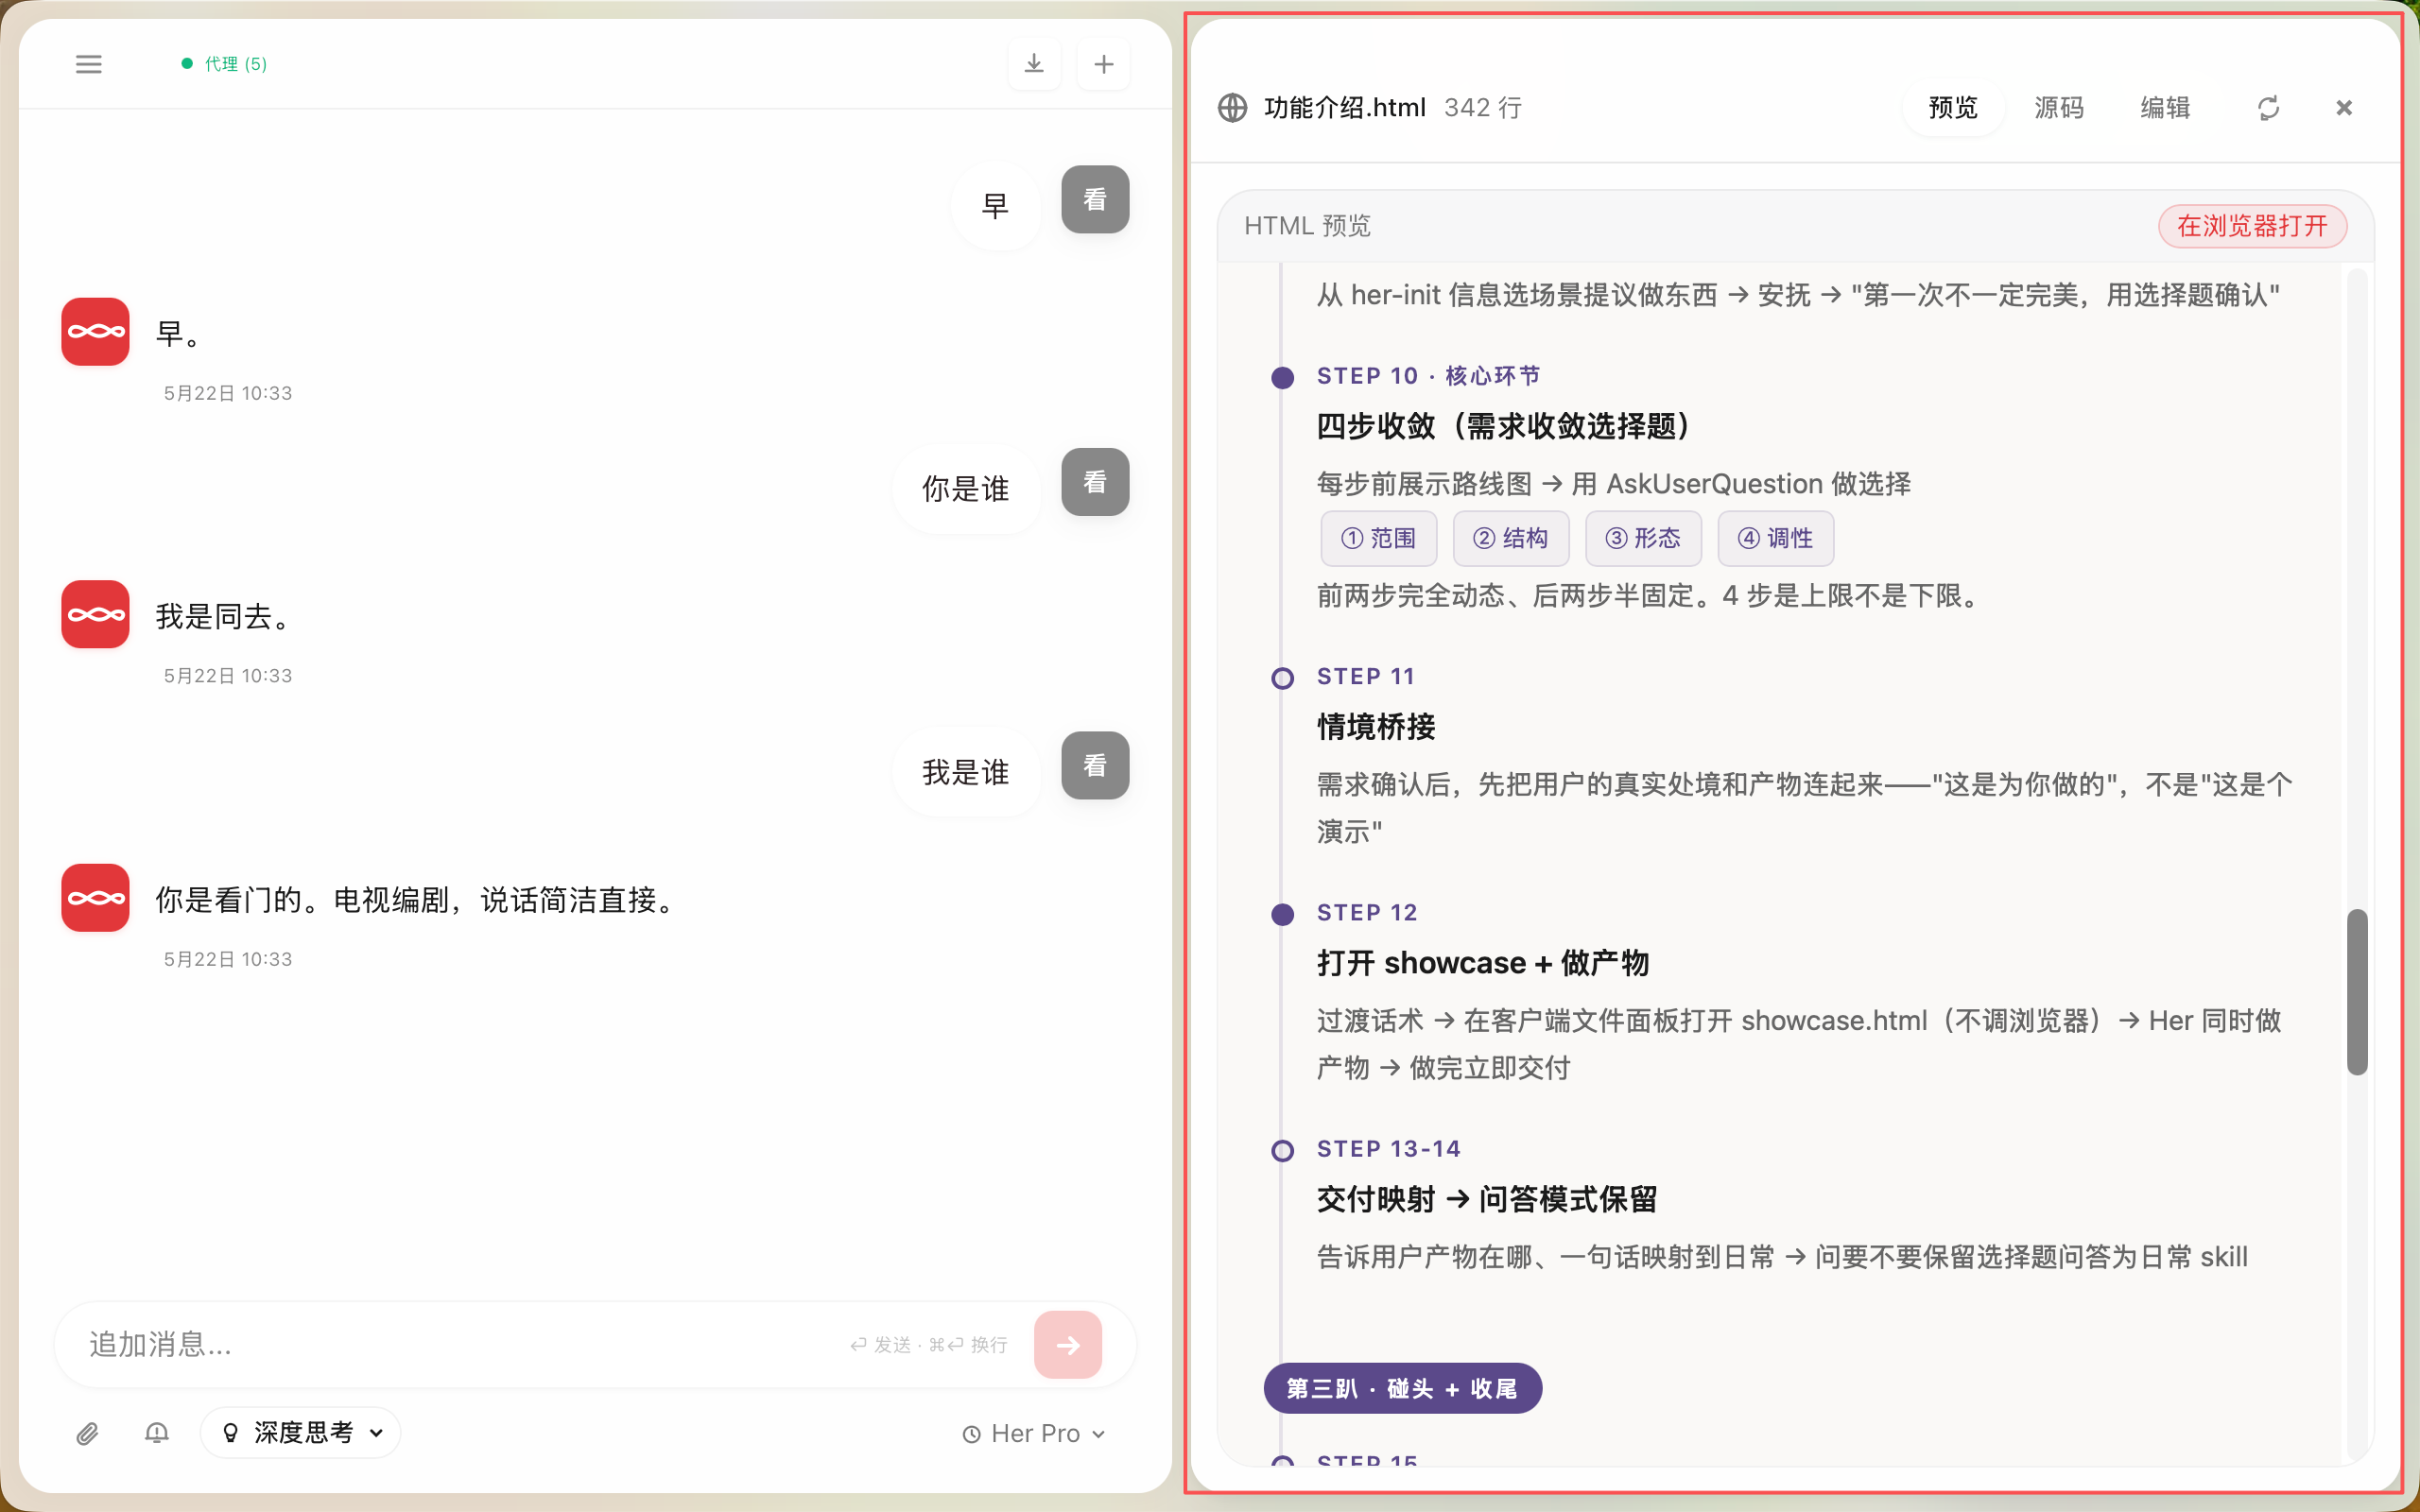Click the heading 交付映射 → 问答模式保留
The image size is (2420, 1512).
pyautogui.click(x=1486, y=1199)
